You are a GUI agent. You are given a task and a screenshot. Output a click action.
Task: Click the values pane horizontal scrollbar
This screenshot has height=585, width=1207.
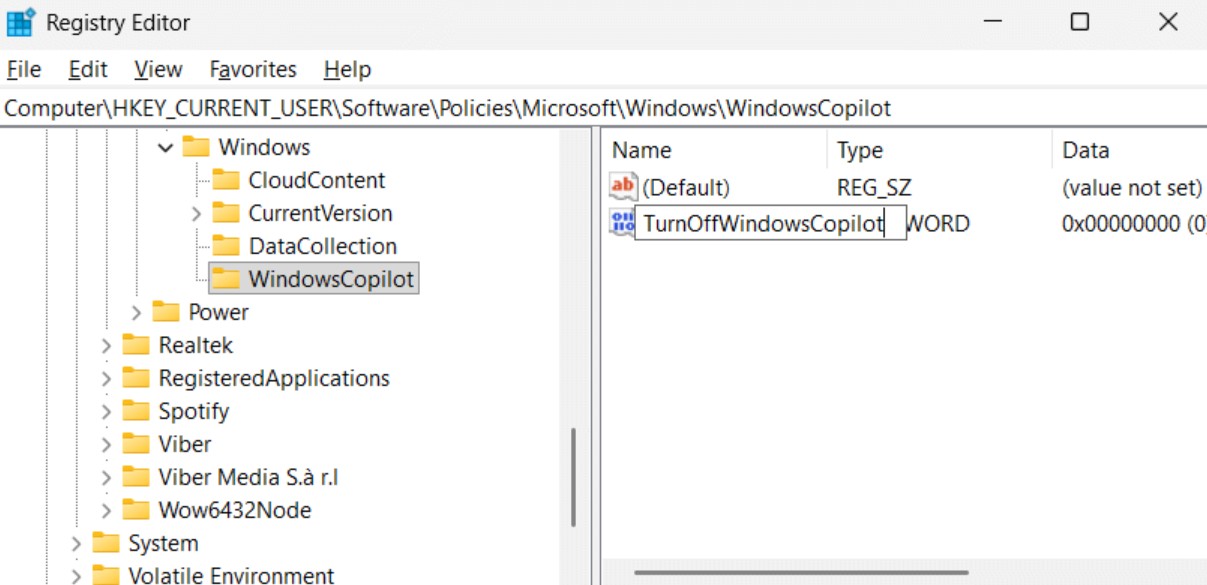801,573
